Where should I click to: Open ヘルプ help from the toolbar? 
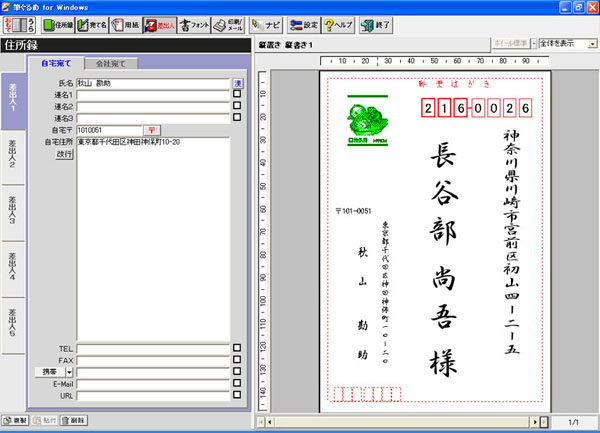tap(337, 24)
